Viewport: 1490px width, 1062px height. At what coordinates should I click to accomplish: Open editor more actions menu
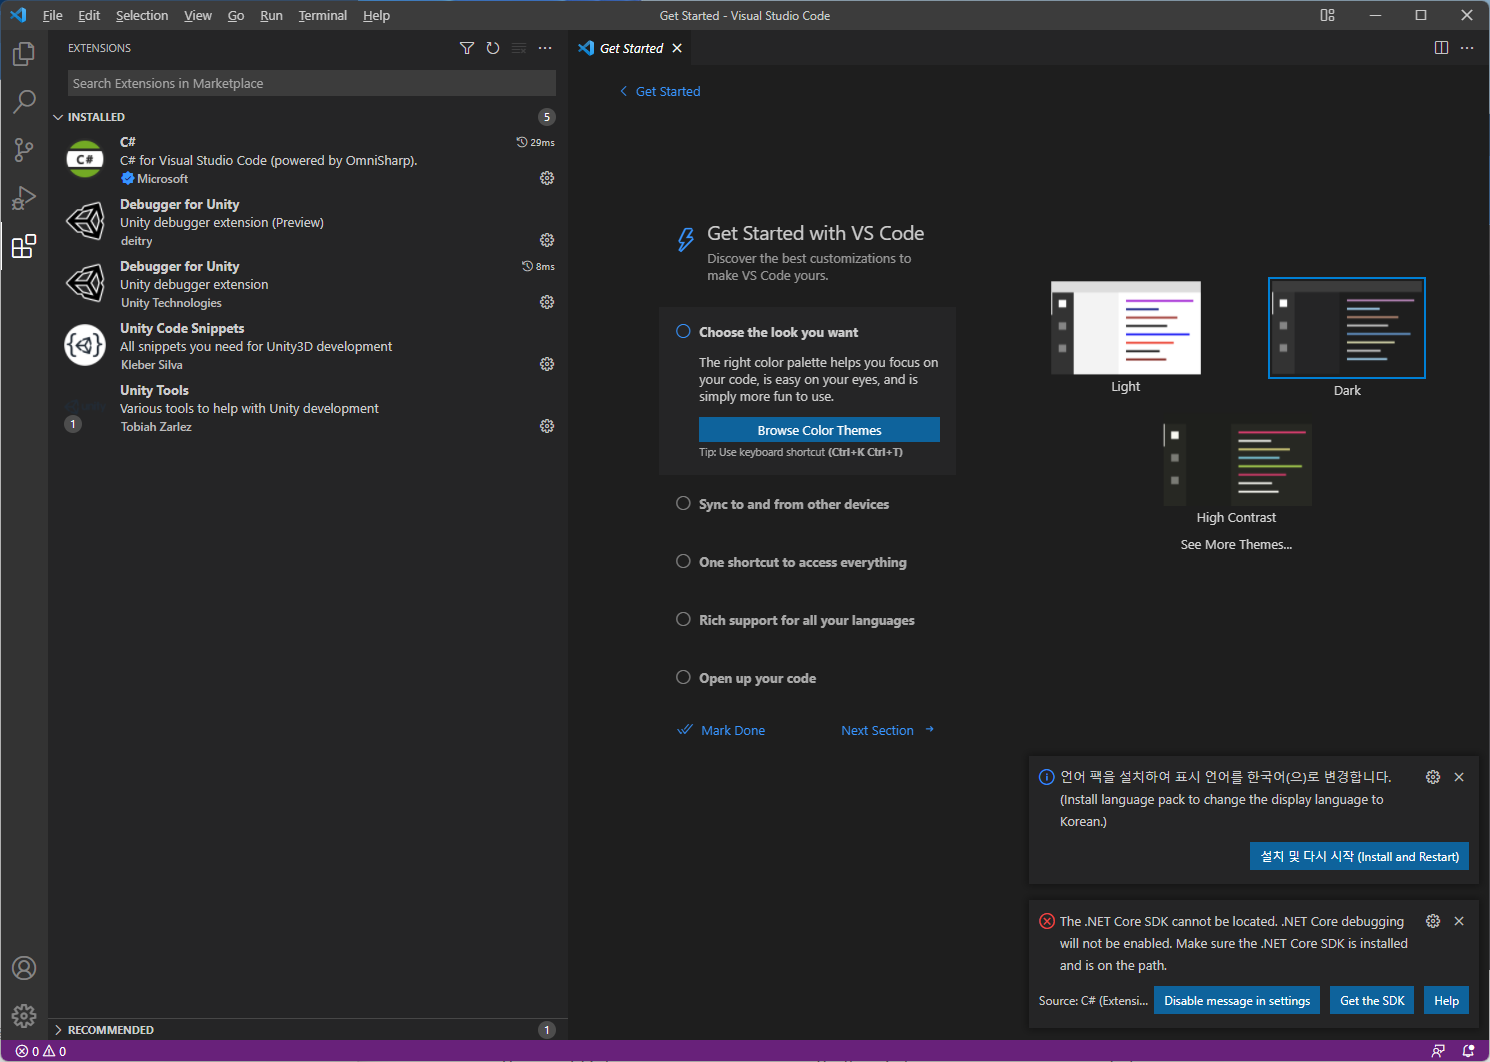[x=1467, y=48]
